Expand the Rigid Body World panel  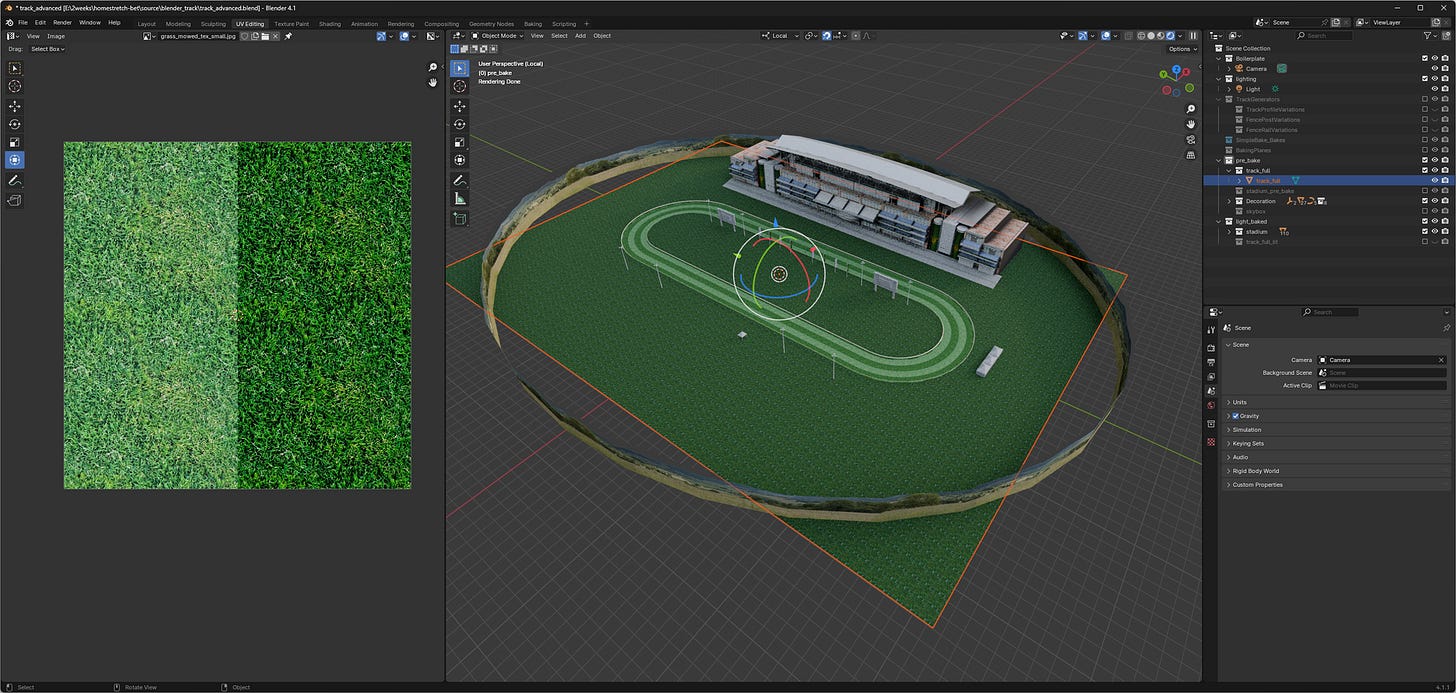(x=1255, y=471)
